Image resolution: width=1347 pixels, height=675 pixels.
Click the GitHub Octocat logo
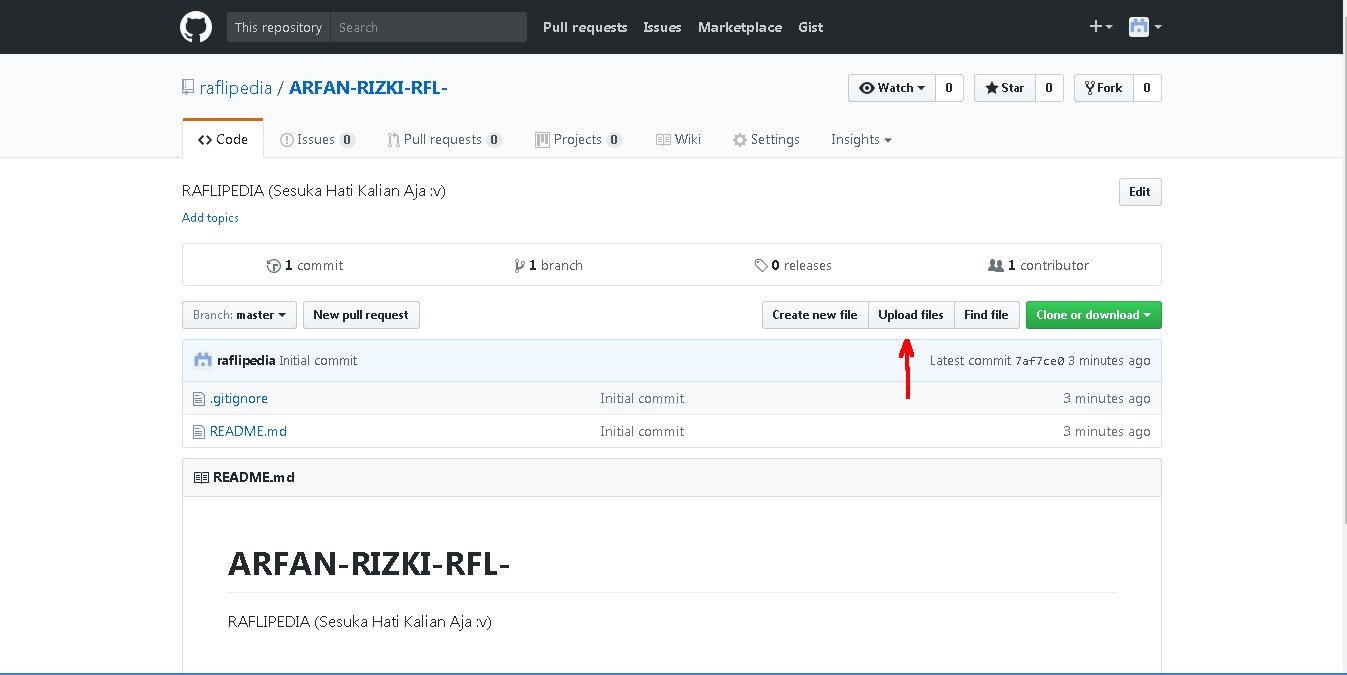tap(195, 26)
